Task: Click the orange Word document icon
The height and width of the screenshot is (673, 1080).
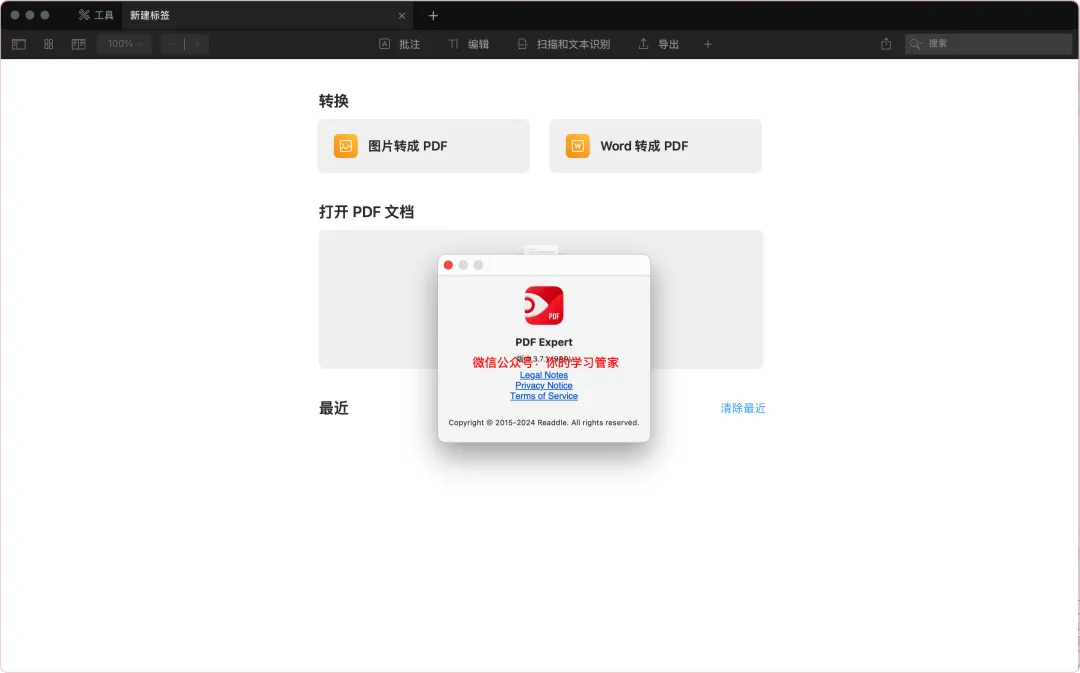Action: coord(578,146)
